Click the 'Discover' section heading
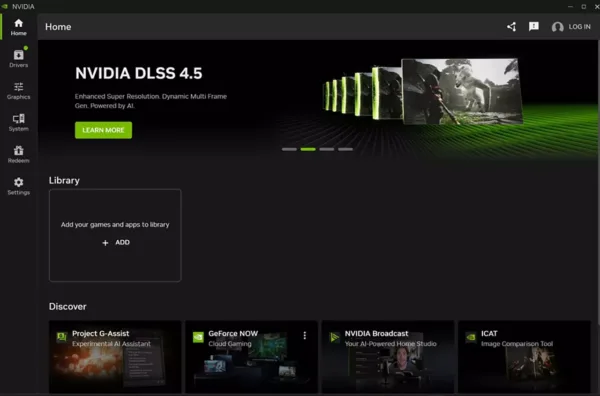Viewport: 600px width, 396px height. pos(67,306)
